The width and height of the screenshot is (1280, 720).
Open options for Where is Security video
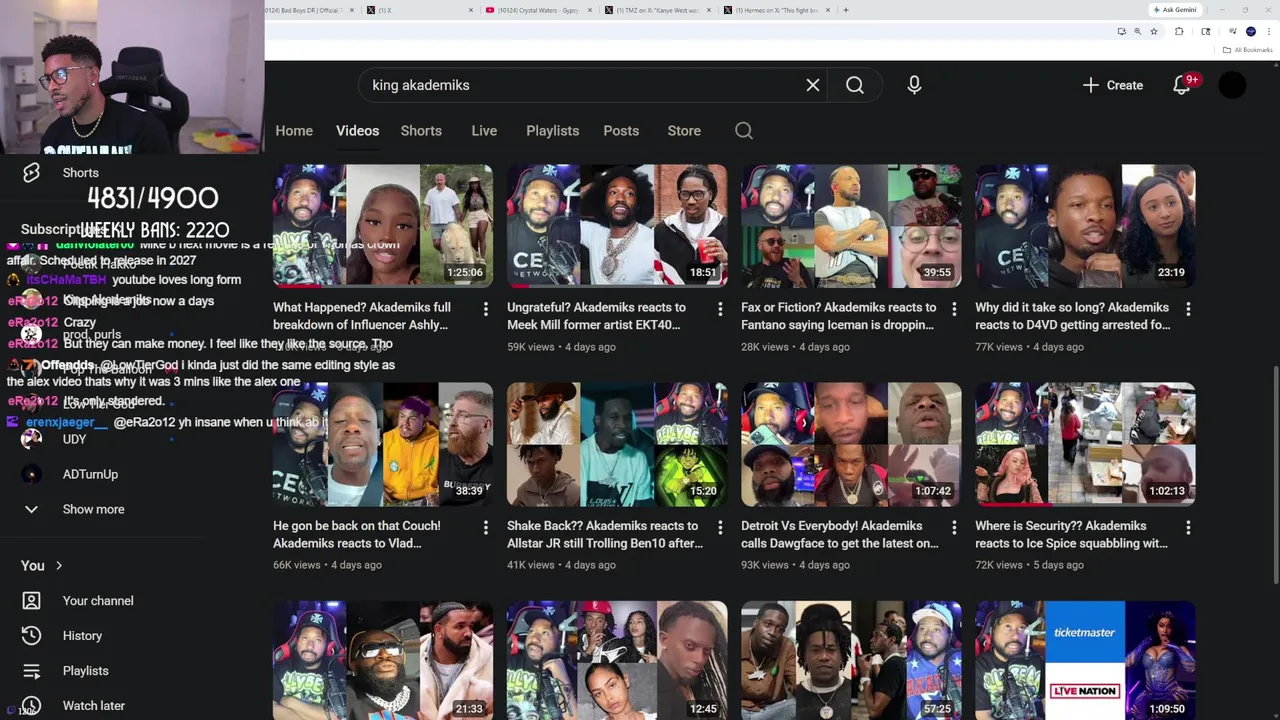(1188, 528)
